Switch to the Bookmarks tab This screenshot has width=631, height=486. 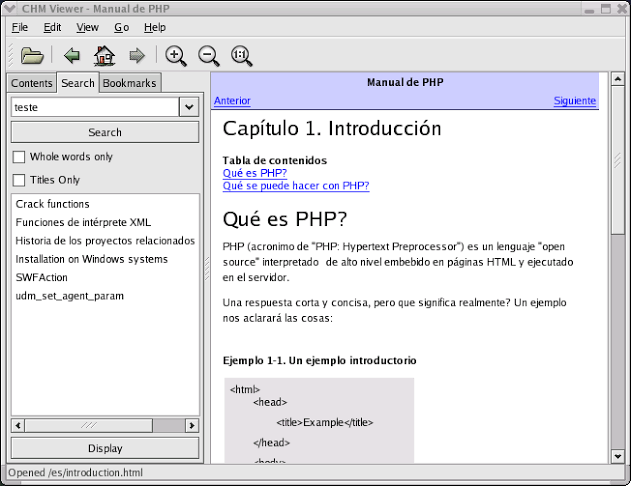pos(130,83)
